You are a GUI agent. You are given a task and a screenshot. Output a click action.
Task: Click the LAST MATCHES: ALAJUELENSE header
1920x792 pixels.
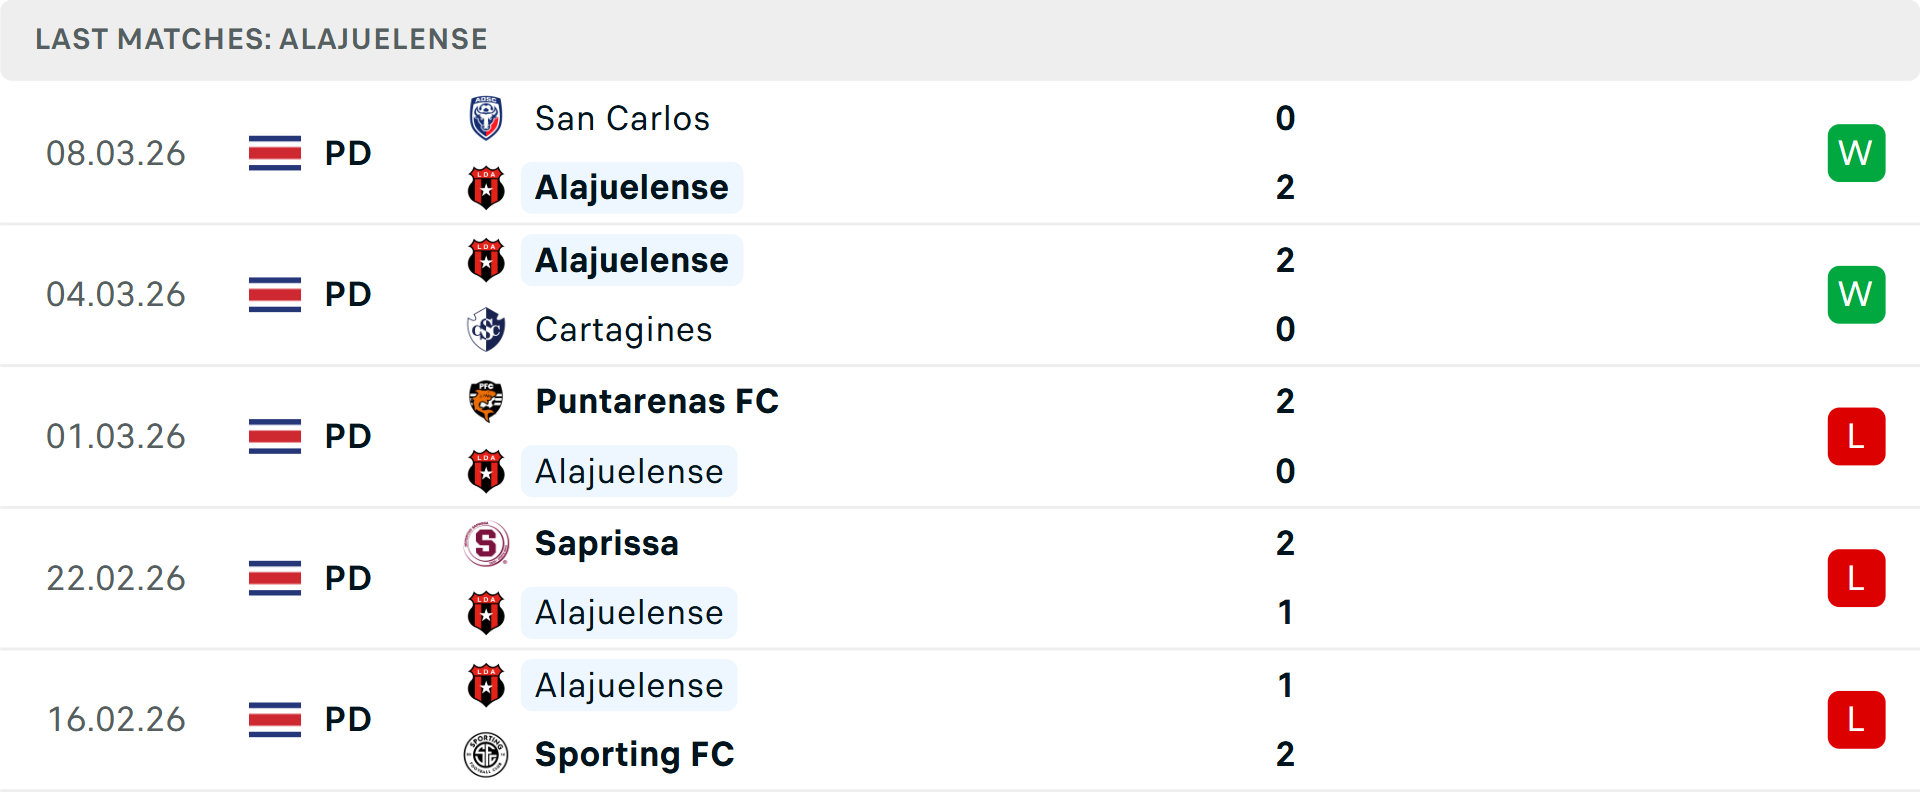click(x=261, y=39)
